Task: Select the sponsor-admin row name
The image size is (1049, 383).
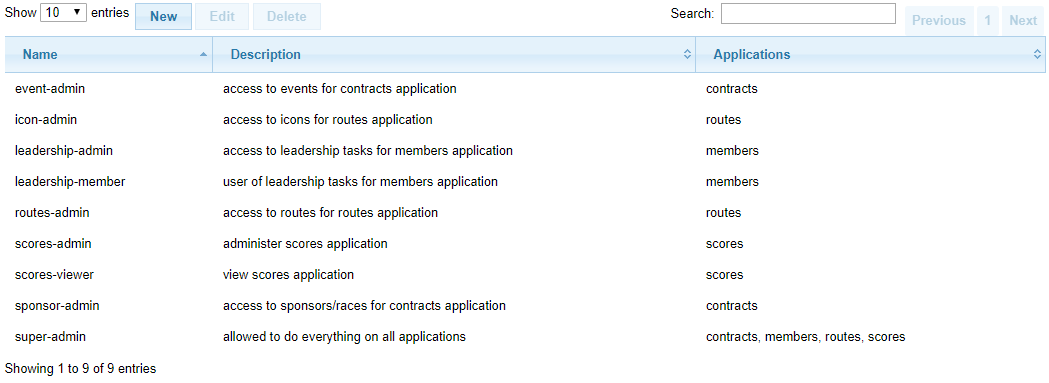Action: point(57,306)
